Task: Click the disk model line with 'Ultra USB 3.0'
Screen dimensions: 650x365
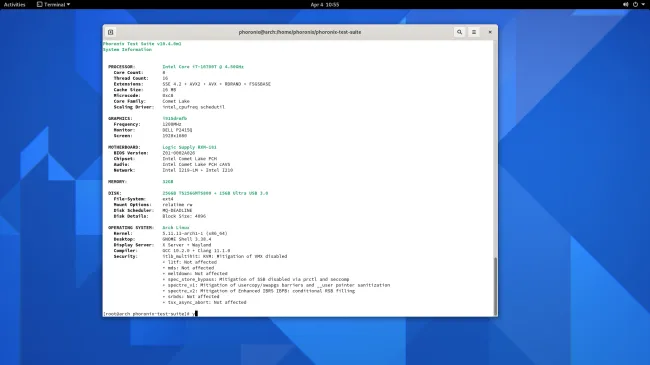Action: pyautogui.click(x=215, y=193)
